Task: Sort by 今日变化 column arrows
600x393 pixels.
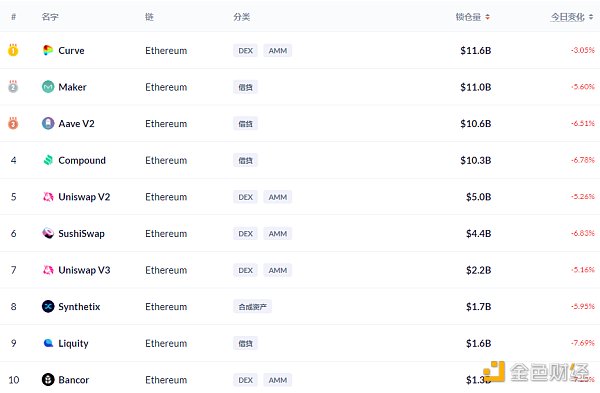Action: pos(591,17)
